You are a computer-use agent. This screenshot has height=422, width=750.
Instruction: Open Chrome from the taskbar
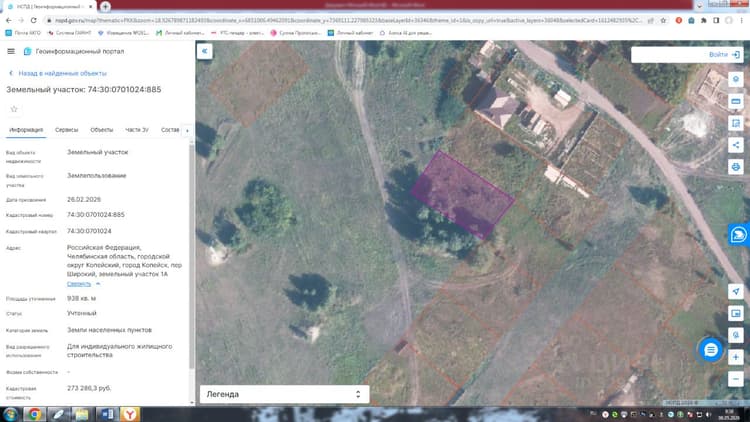(34, 414)
